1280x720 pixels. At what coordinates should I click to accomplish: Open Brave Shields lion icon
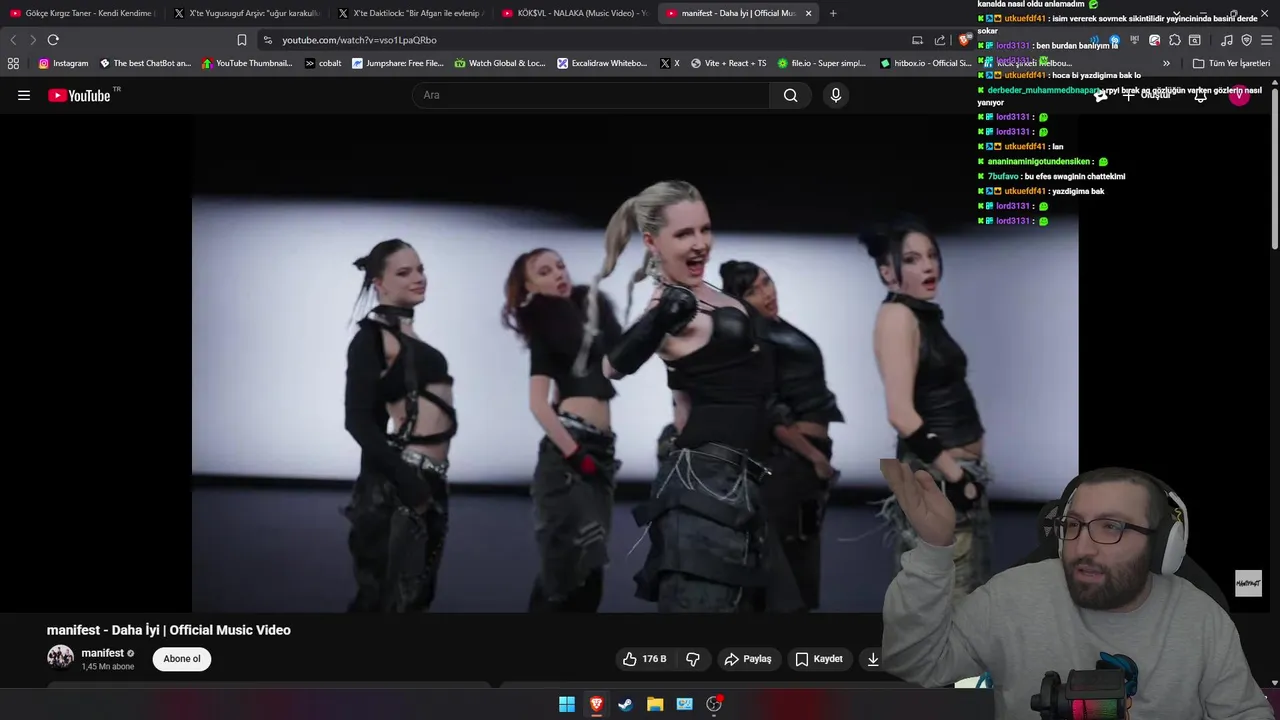pos(964,40)
